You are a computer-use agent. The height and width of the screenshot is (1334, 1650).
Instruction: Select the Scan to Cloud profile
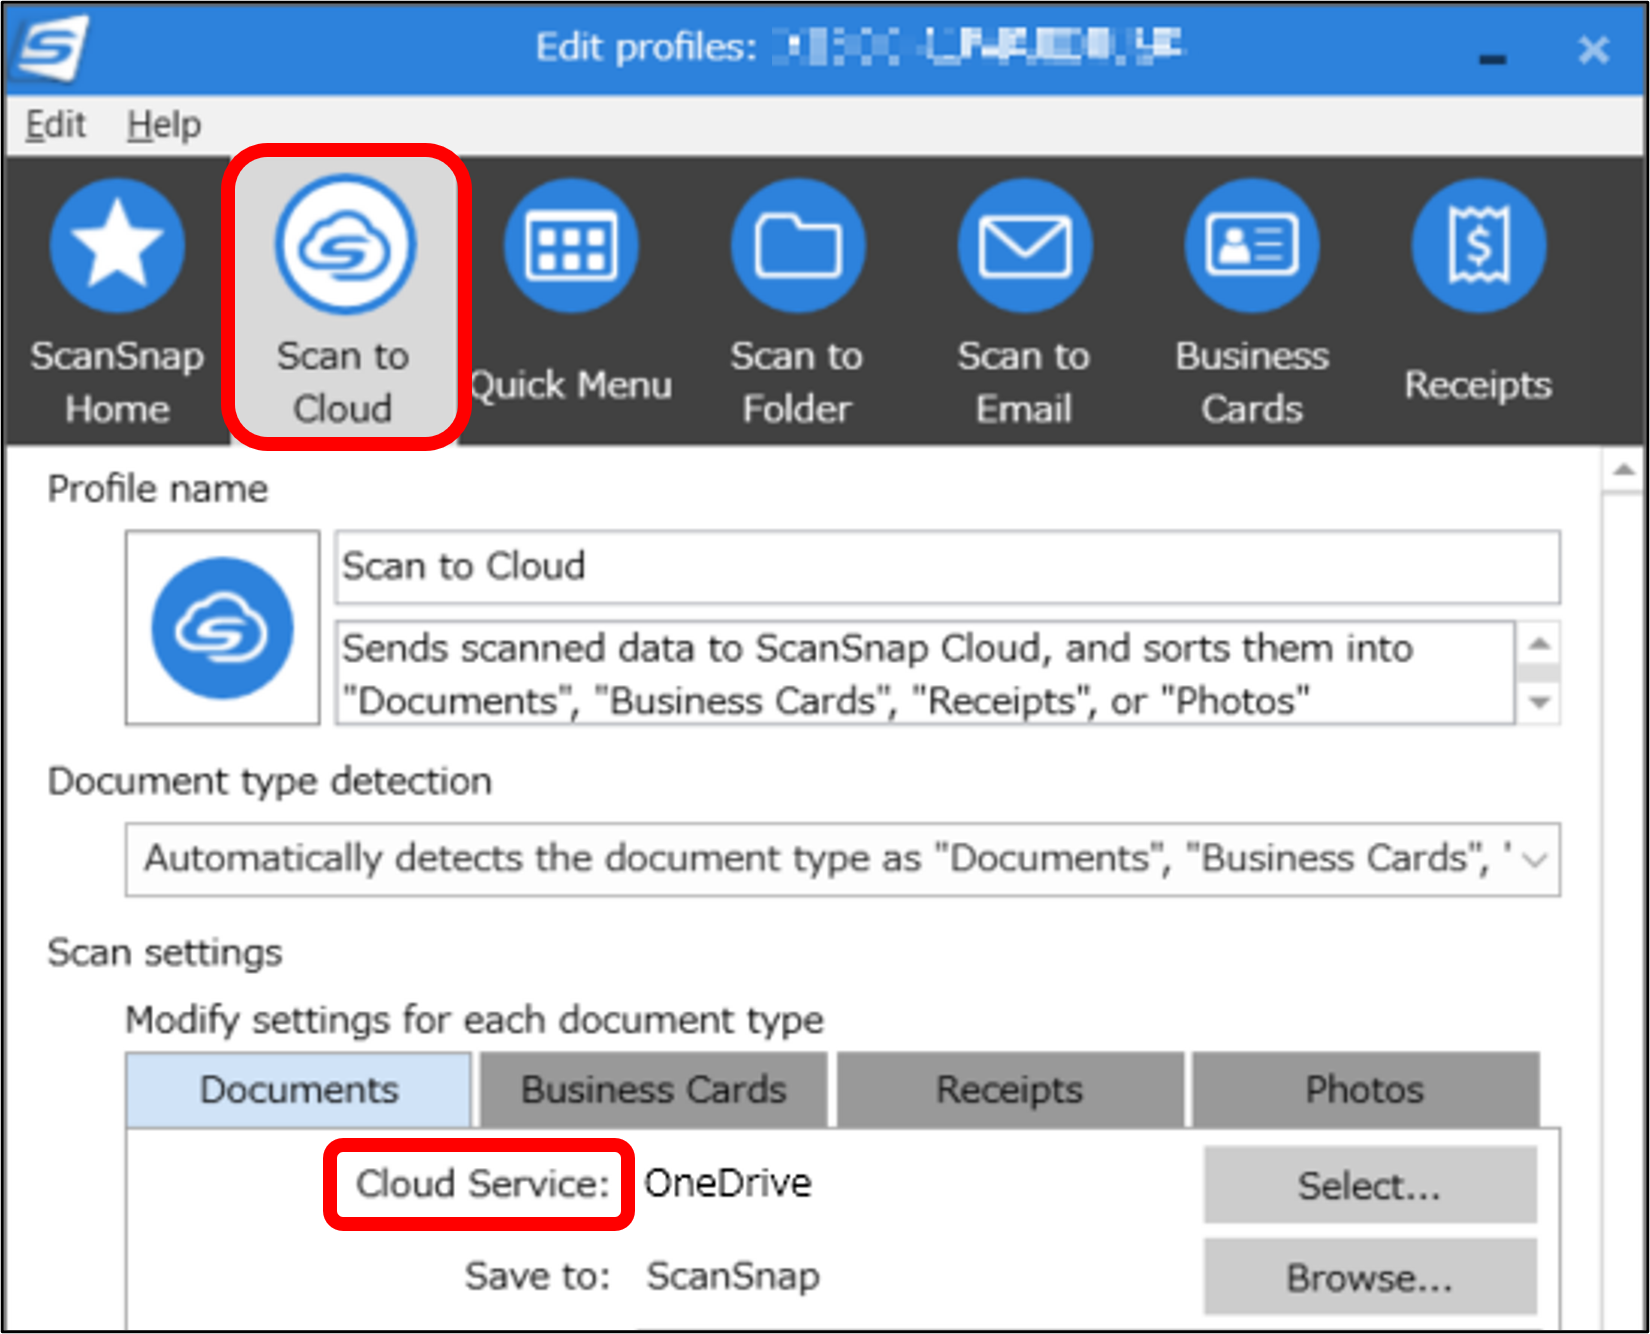pyautogui.click(x=345, y=299)
